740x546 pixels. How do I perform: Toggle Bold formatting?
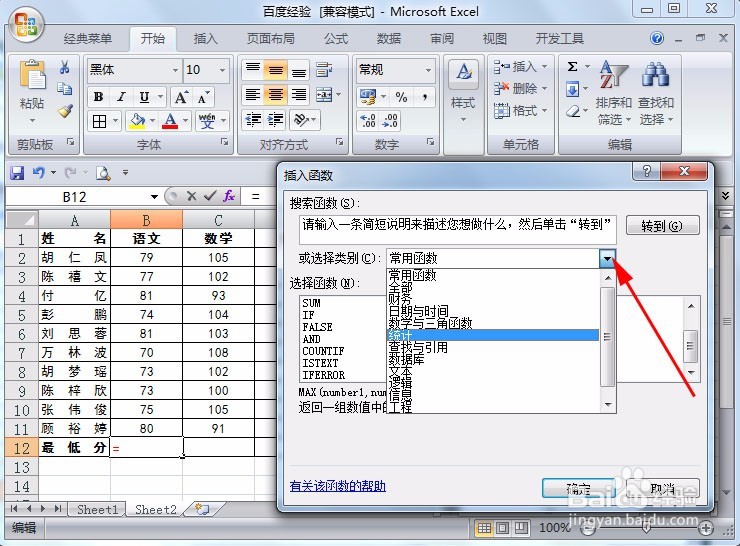pos(98,97)
